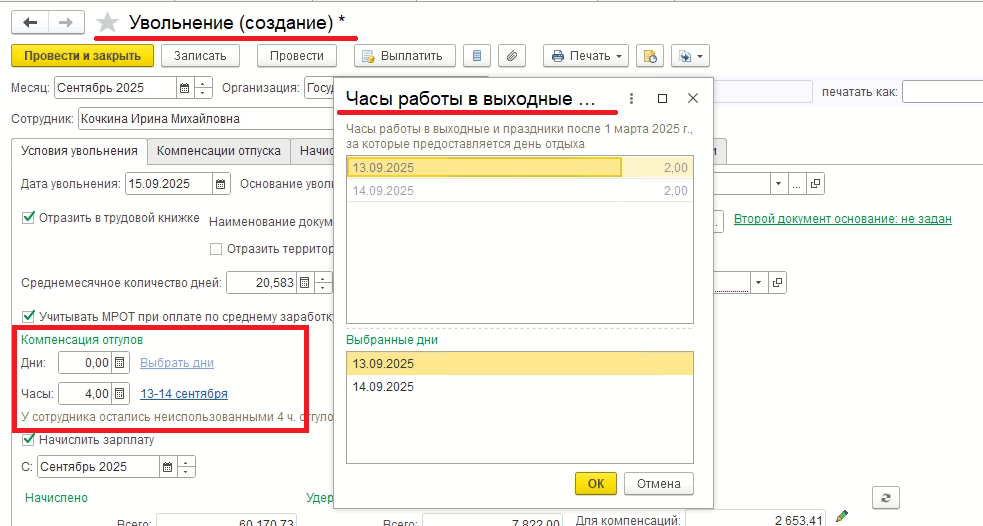Add document to favorites with star icon

coord(107,23)
